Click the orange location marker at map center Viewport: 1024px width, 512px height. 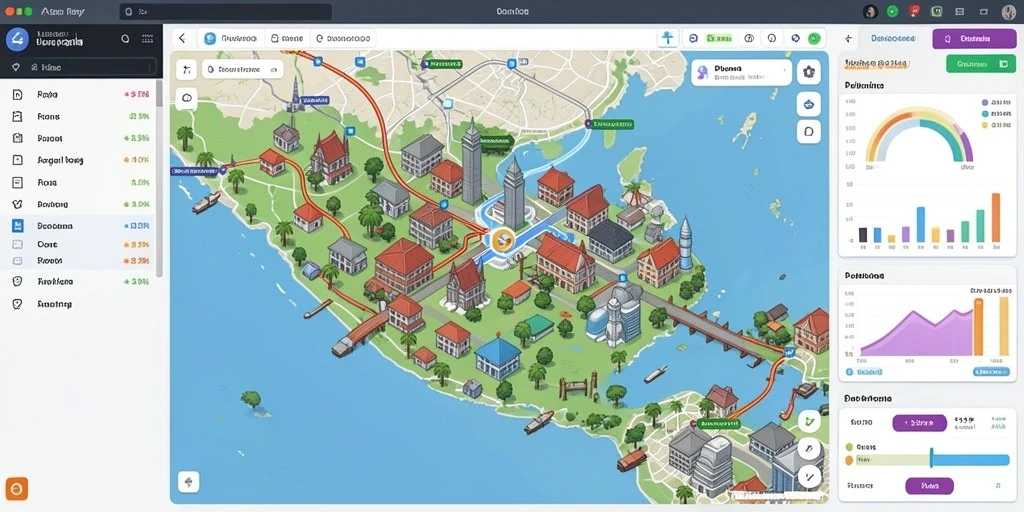pyautogui.click(x=503, y=241)
